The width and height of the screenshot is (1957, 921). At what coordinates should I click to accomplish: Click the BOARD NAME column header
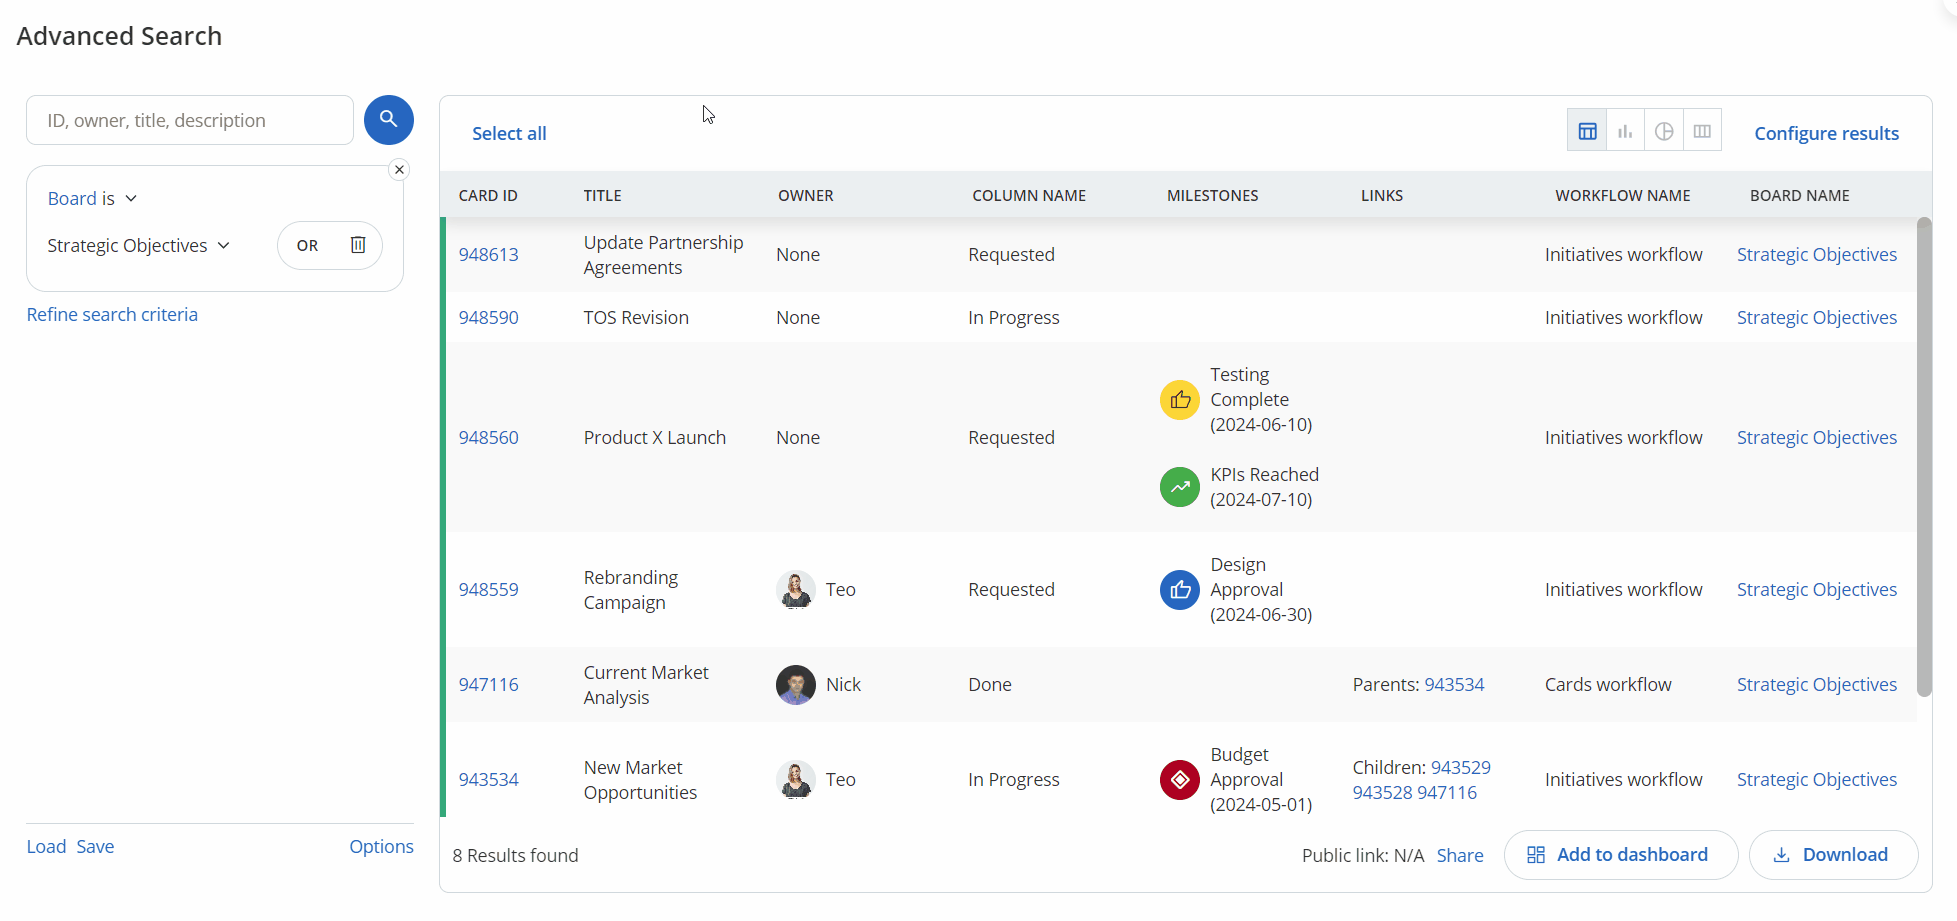[x=1799, y=195]
